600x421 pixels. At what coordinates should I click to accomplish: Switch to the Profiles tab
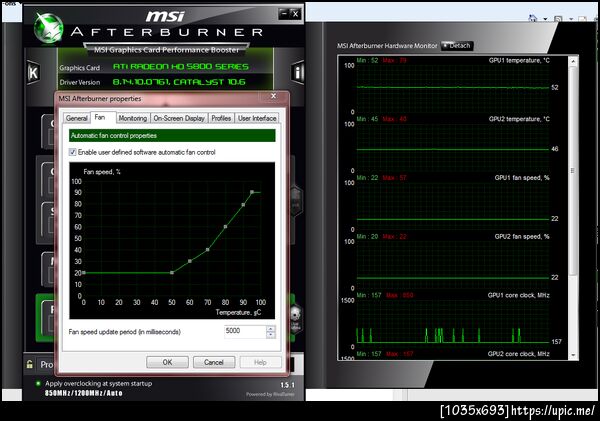tap(221, 118)
